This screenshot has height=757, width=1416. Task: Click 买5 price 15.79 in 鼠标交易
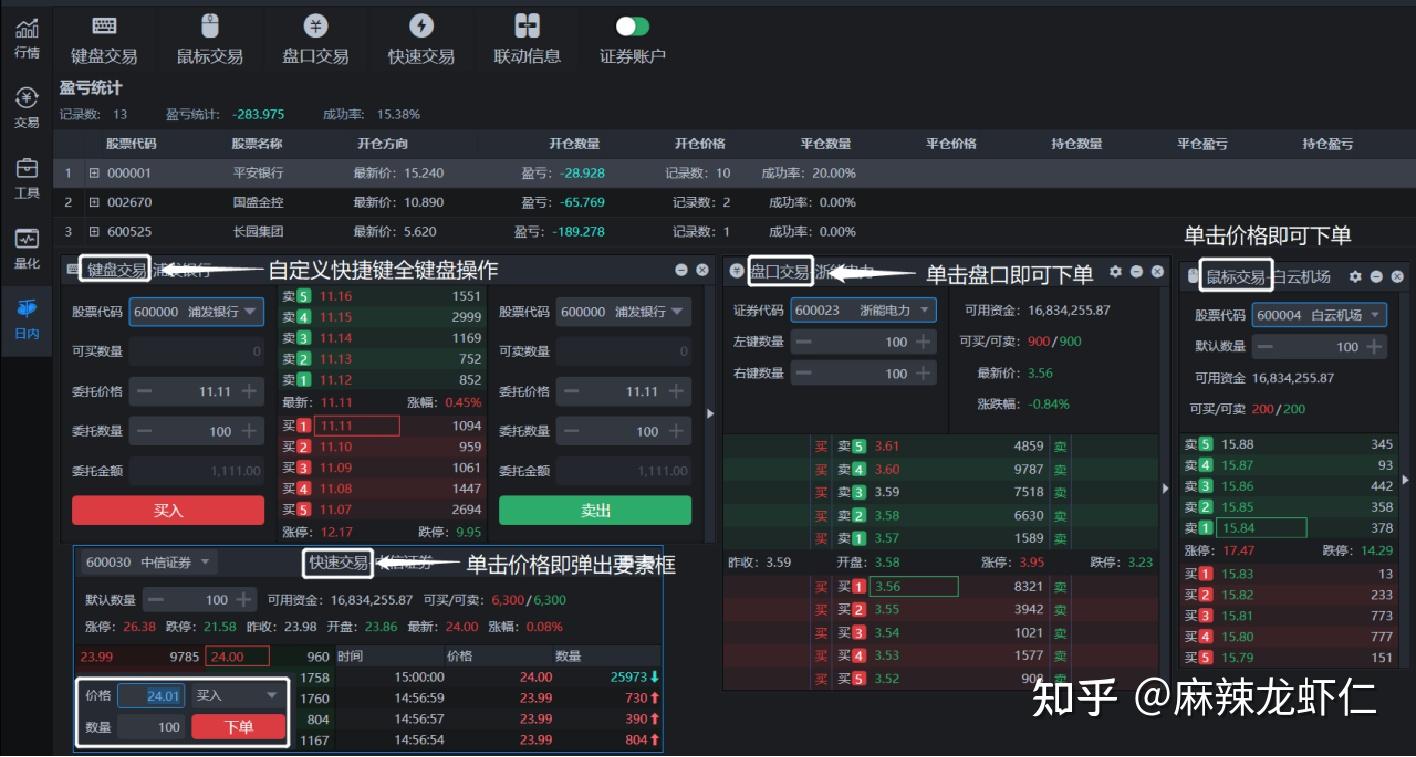[1237, 658]
